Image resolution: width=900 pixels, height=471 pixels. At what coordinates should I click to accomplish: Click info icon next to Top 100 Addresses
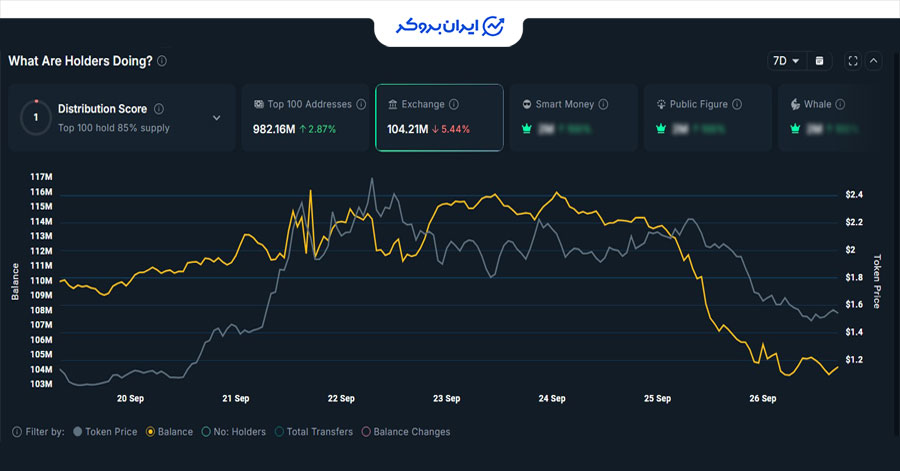click(363, 104)
